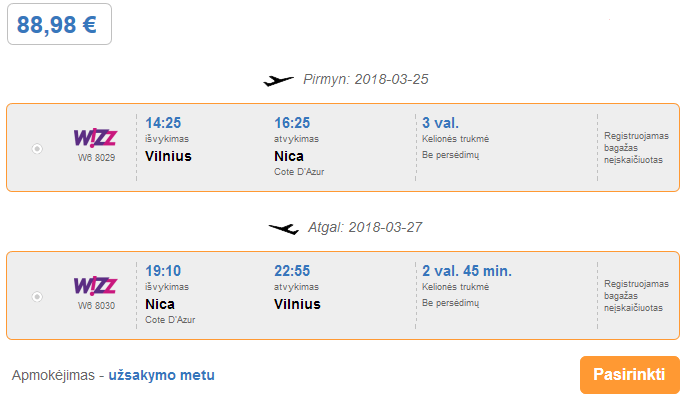Open the užsakymo metu payment link
688x397 pixels.
click(161, 375)
